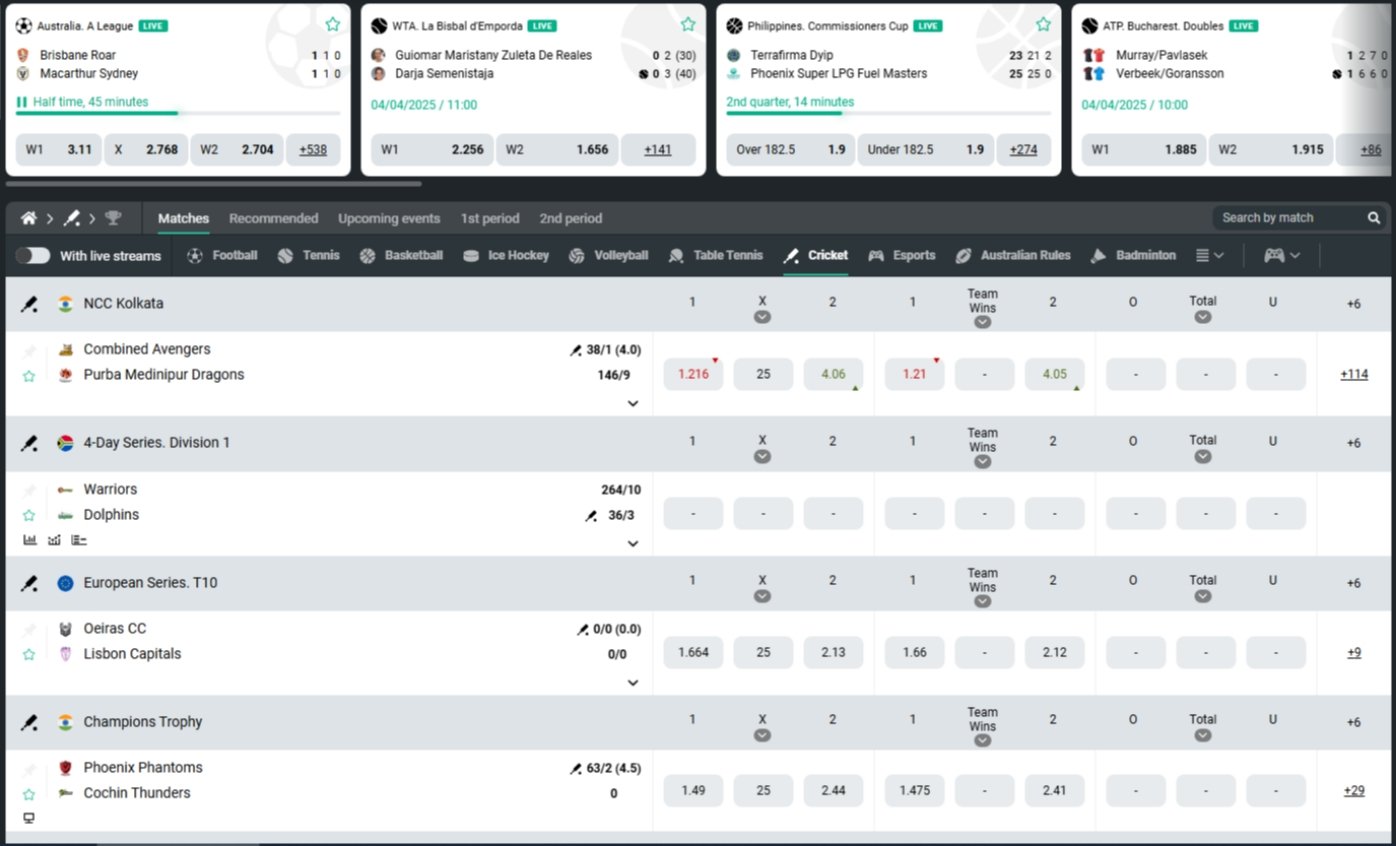Open +114 markets for Combined Avengers
Image resolution: width=1396 pixels, height=846 pixels.
pos(1354,374)
